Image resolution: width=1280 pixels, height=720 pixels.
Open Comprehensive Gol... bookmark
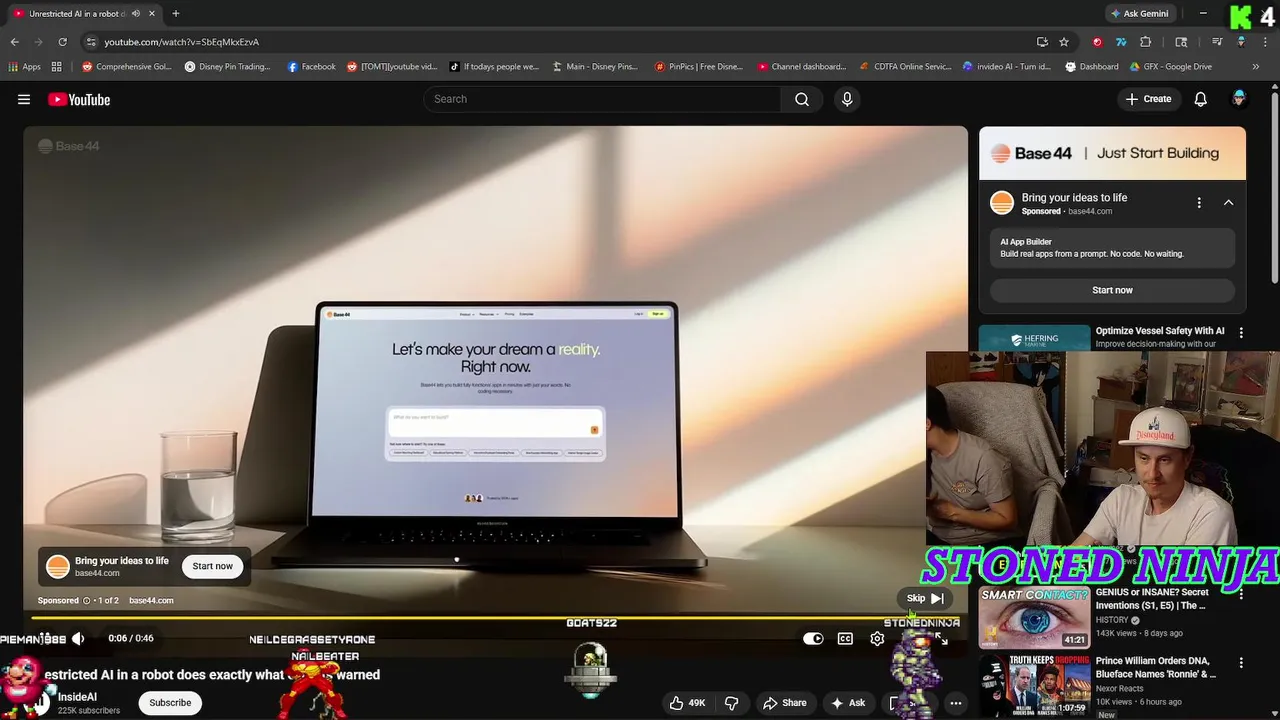tap(127, 67)
